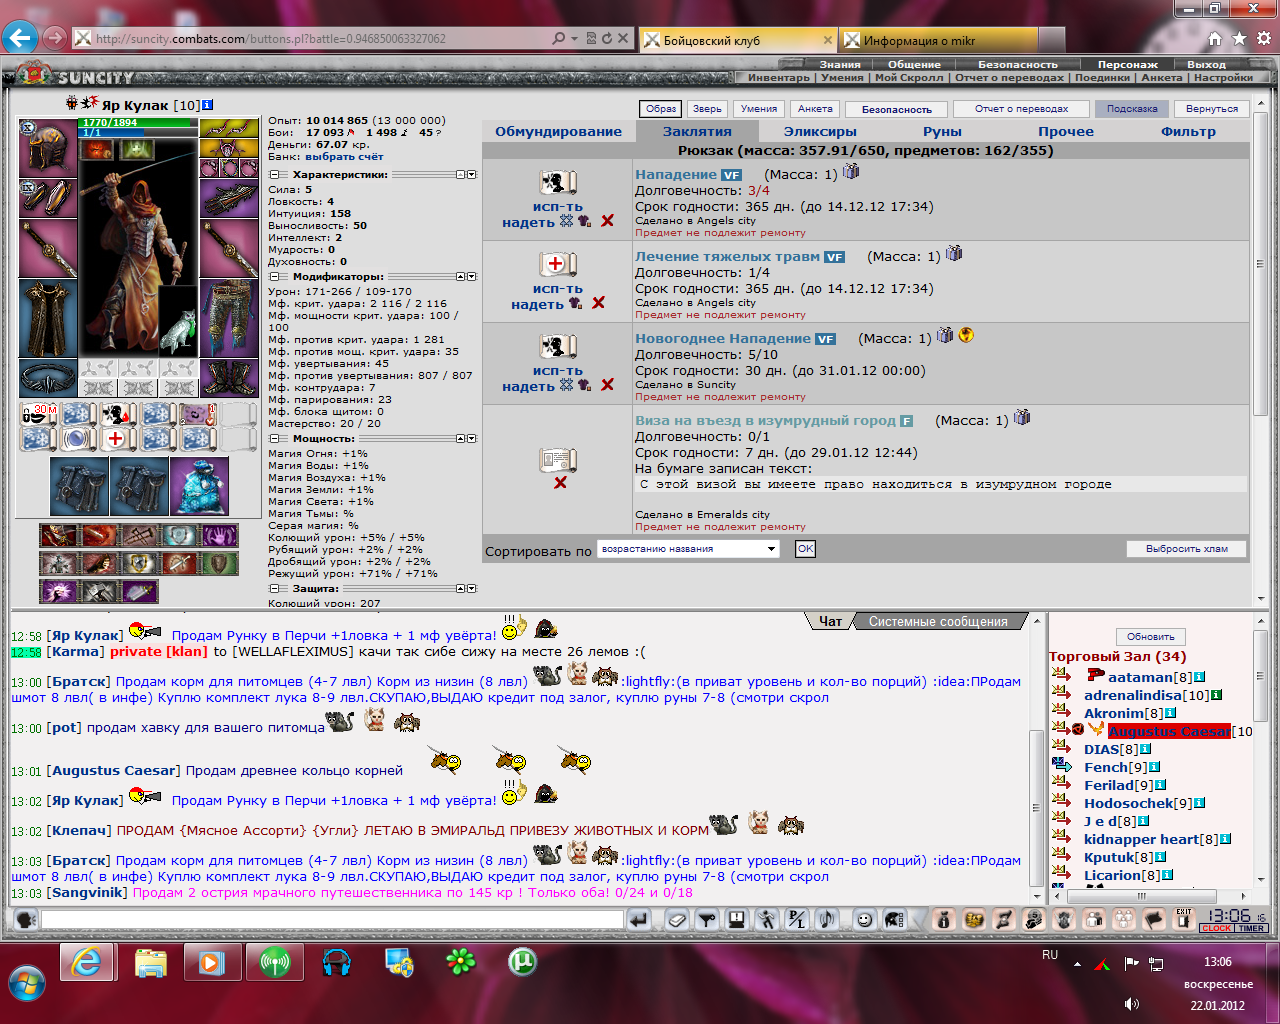
Task: Click the equipped bracers slot icon
Action: click(x=48, y=198)
